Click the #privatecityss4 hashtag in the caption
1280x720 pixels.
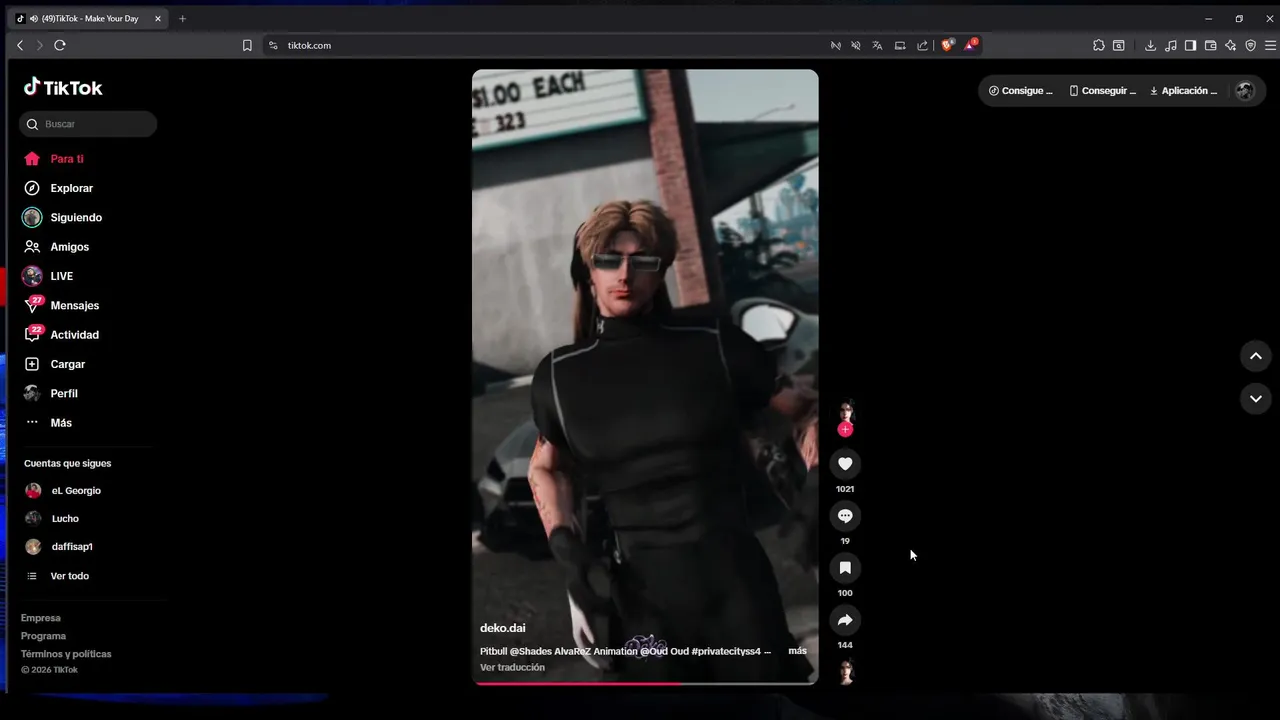pos(726,651)
